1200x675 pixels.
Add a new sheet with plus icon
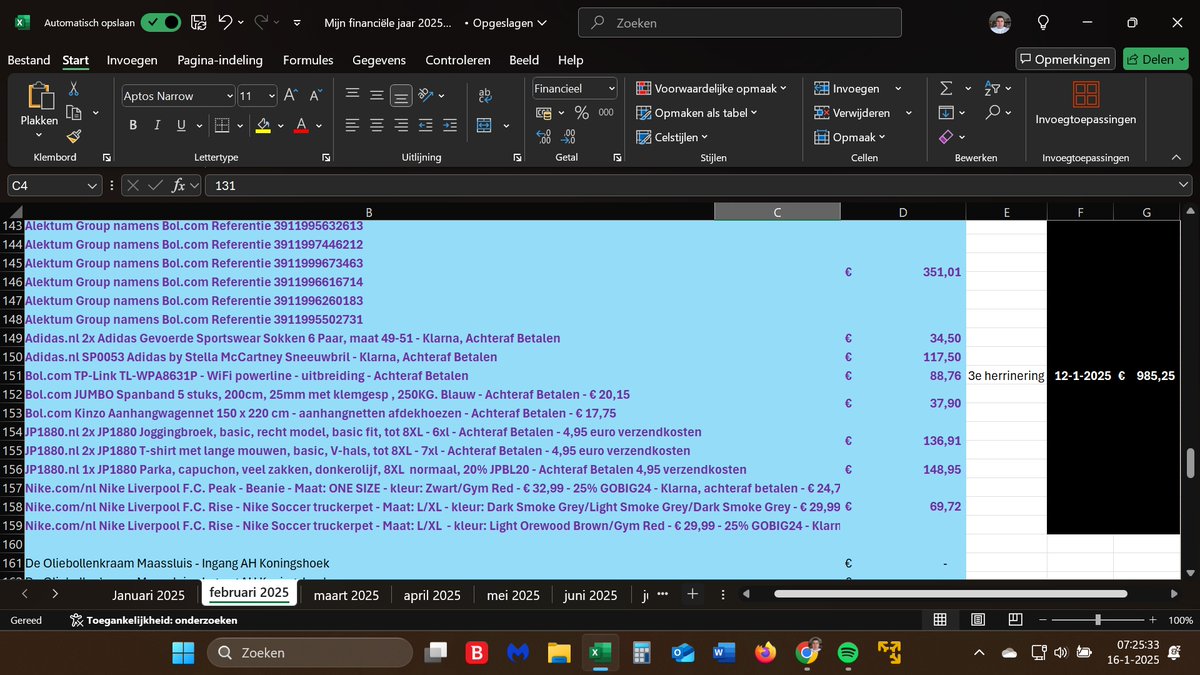692,594
